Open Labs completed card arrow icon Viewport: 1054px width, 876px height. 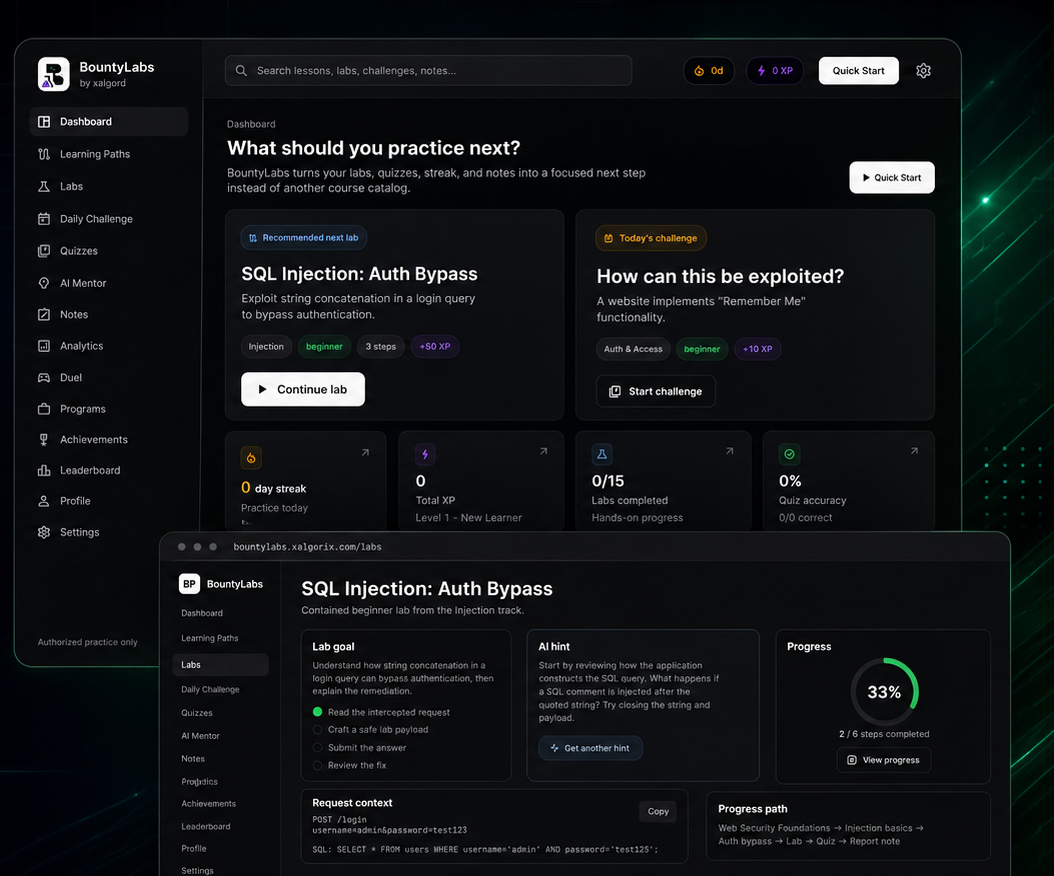[729, 451]
